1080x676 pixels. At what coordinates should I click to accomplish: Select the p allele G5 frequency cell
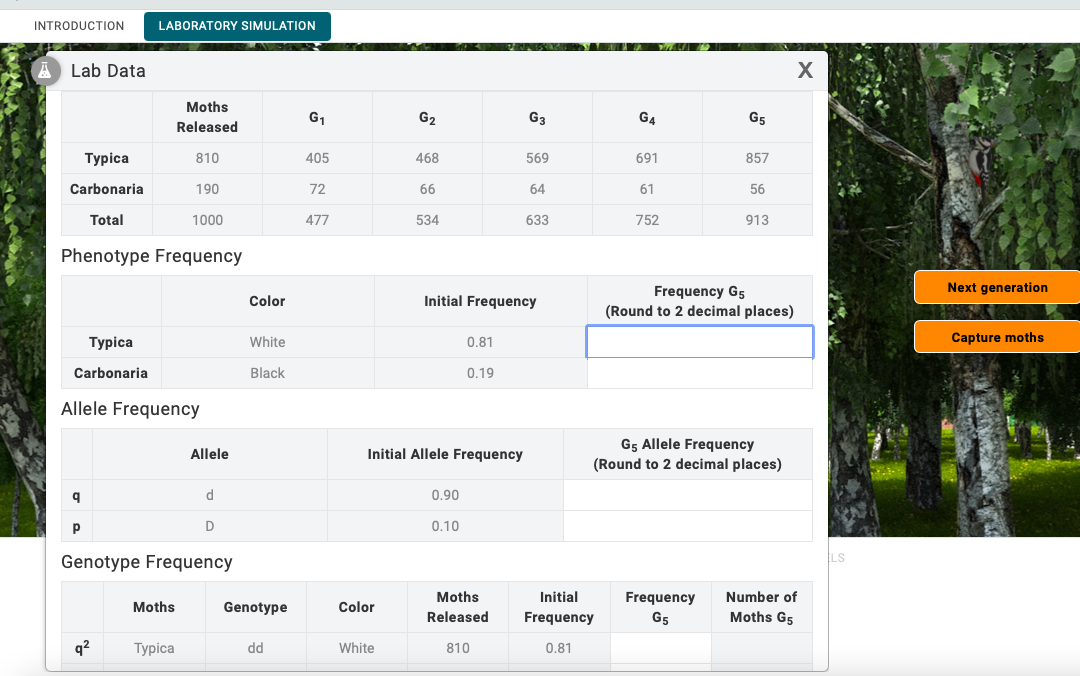point(687,526)
